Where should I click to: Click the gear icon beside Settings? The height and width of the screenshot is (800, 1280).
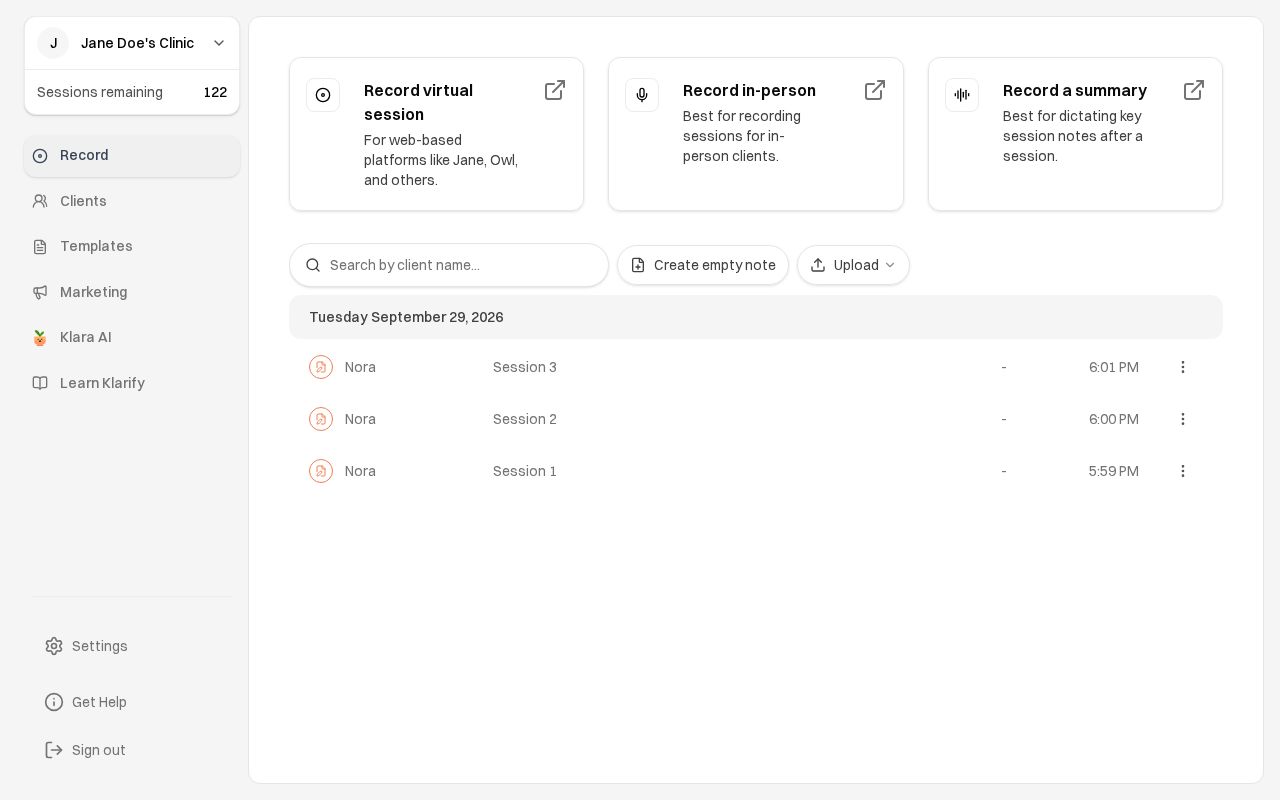click(54, 646)
